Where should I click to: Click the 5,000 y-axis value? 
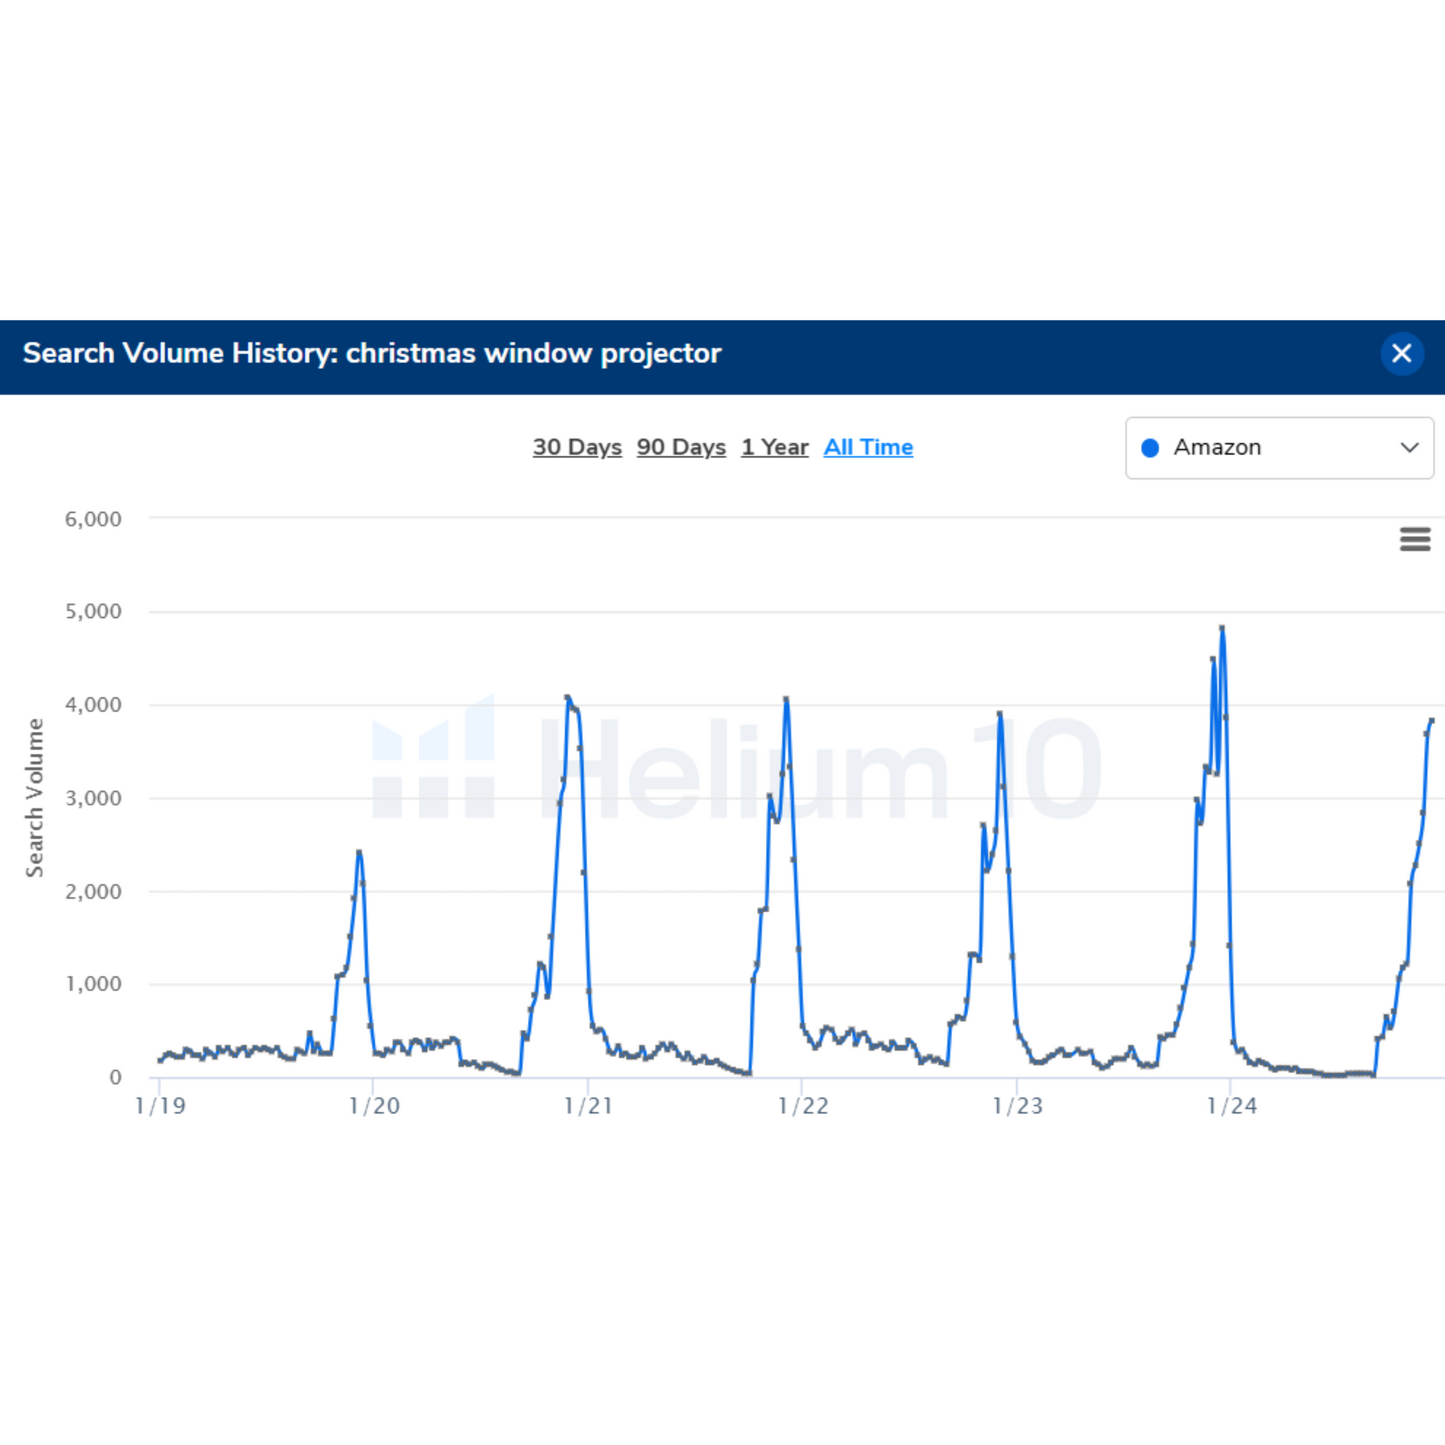[x=93, y=611]
